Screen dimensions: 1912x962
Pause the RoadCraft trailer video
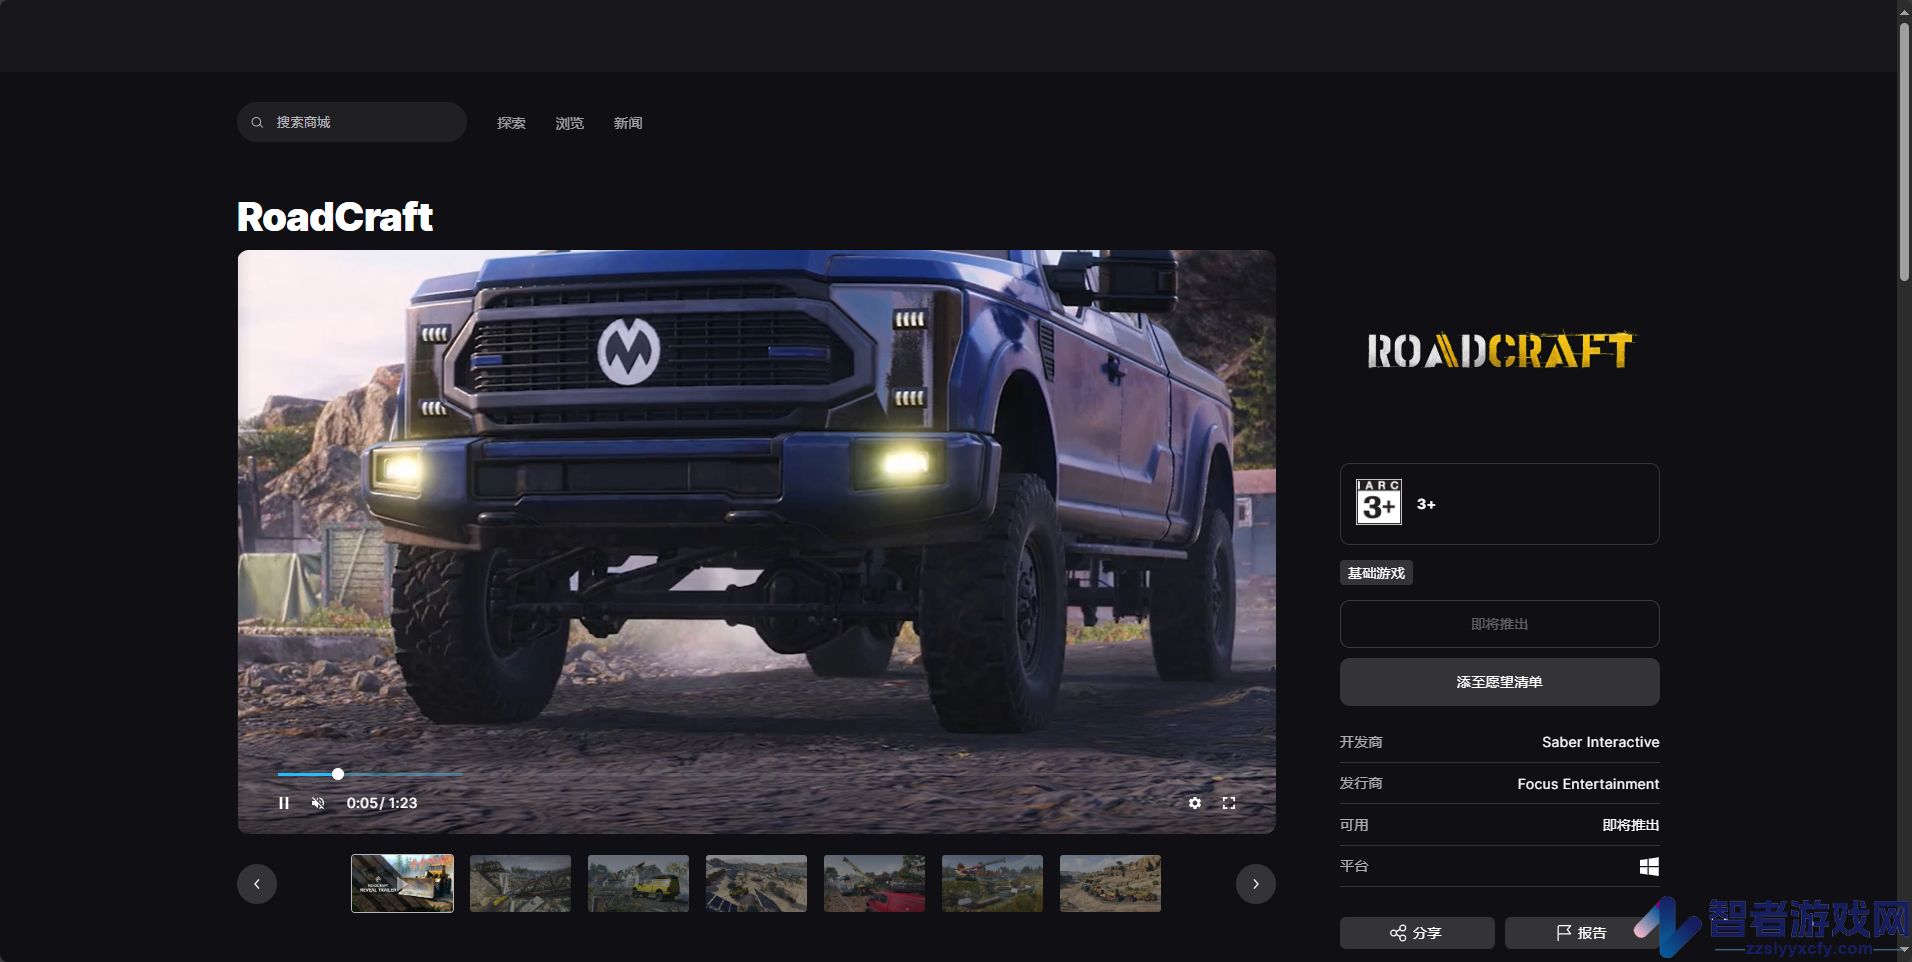click(x=284, y=803)
